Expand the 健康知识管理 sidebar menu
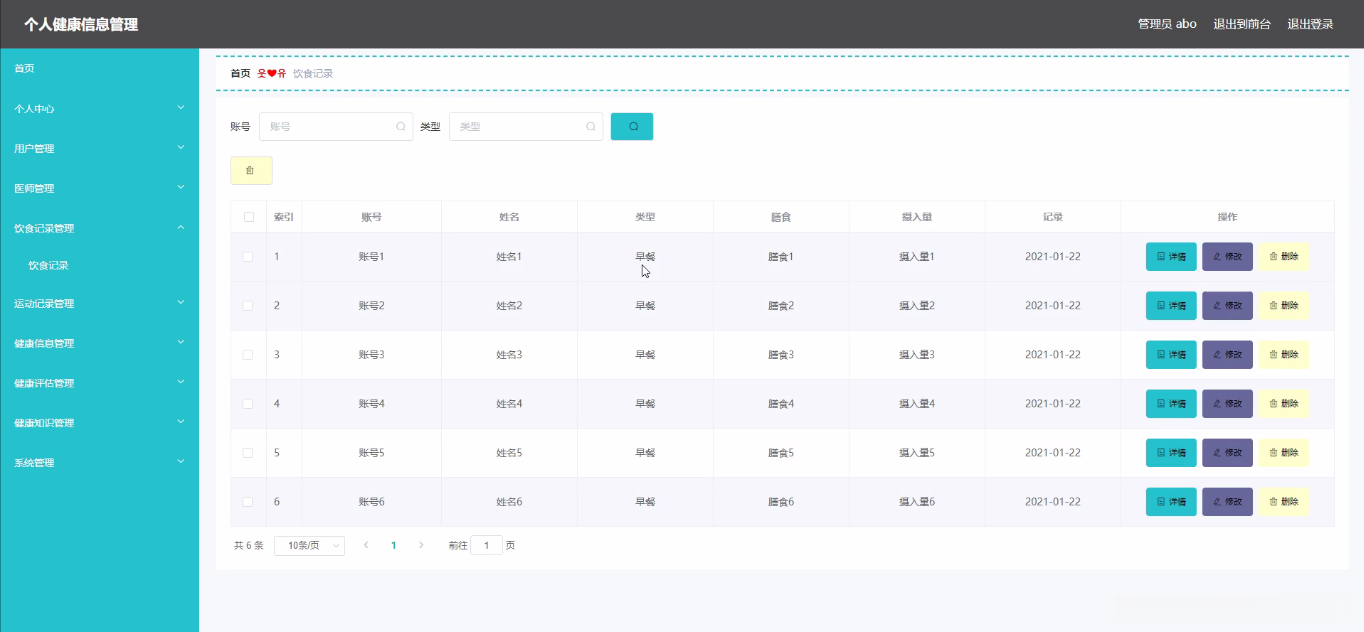Screen dimensions: 1364x632 coord(99,423)
